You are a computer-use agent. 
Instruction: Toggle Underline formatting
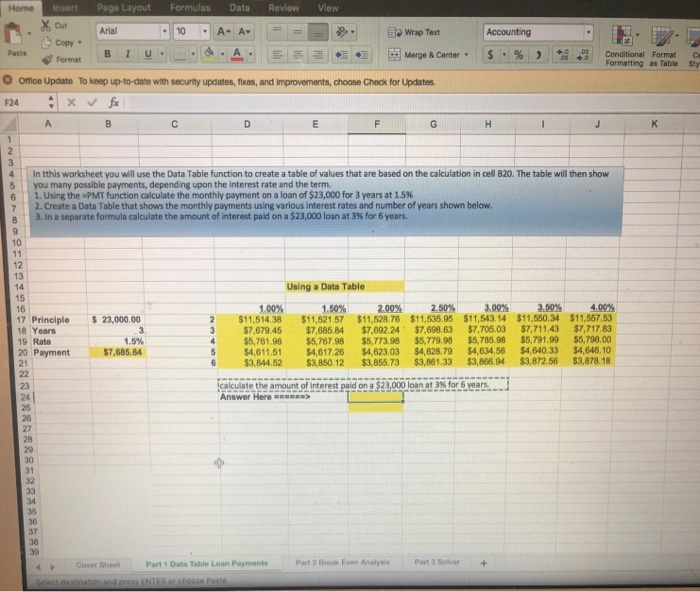(148, 54)
